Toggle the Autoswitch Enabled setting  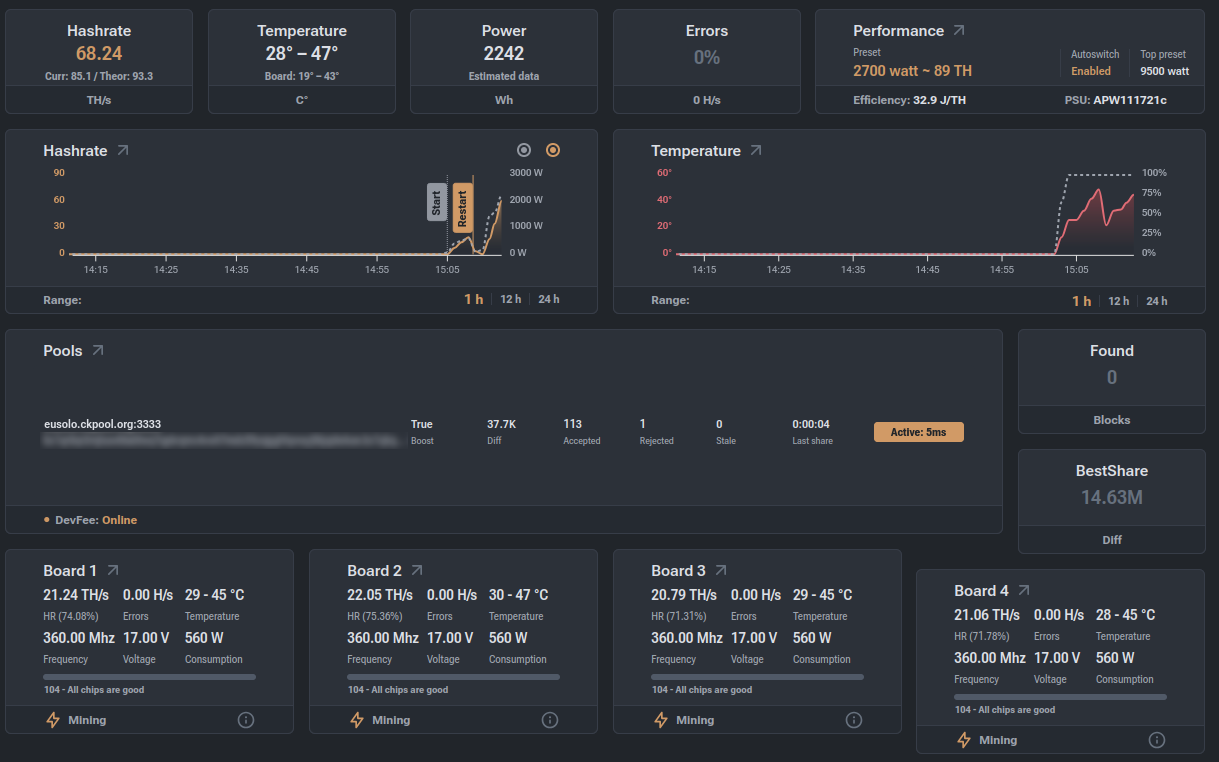[1091, 71]
